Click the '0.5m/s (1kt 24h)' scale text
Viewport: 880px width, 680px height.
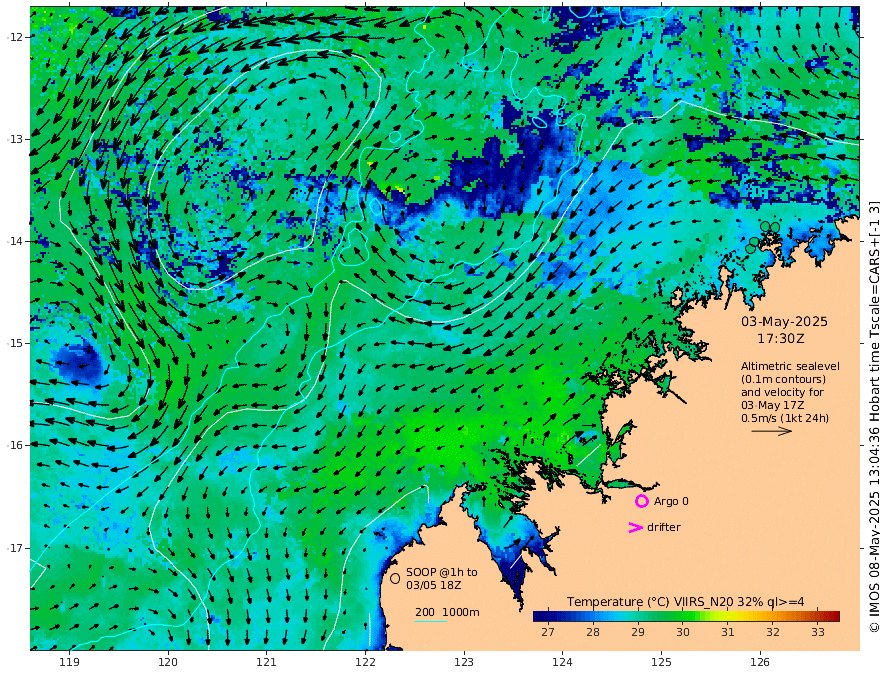click(x=785, y=418)
